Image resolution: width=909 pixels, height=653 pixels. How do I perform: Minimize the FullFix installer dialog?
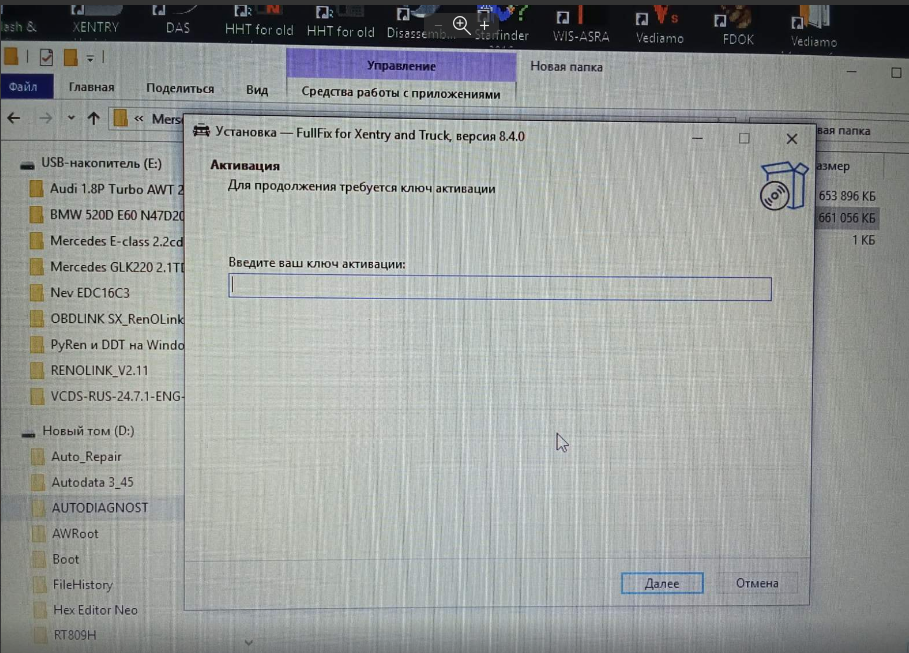(697, 138)
